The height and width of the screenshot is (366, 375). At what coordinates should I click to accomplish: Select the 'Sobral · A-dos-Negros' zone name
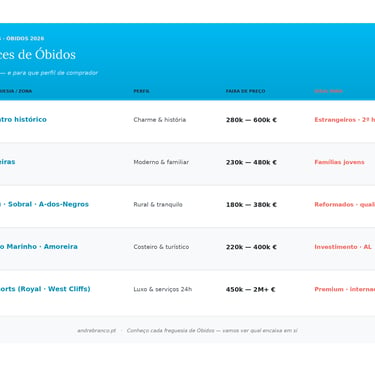(48, 204)
